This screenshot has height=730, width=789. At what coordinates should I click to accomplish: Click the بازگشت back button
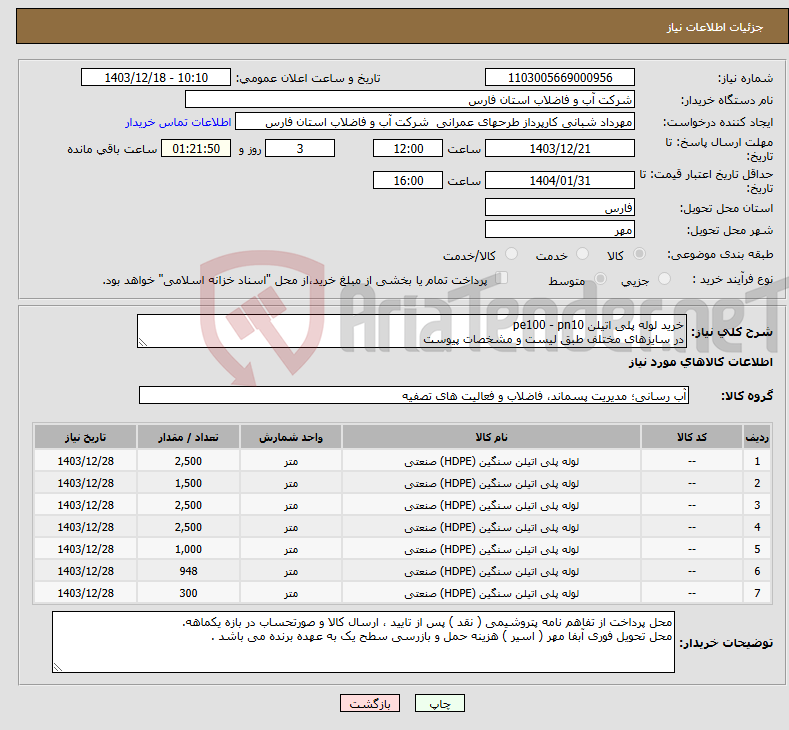[370, 703]
